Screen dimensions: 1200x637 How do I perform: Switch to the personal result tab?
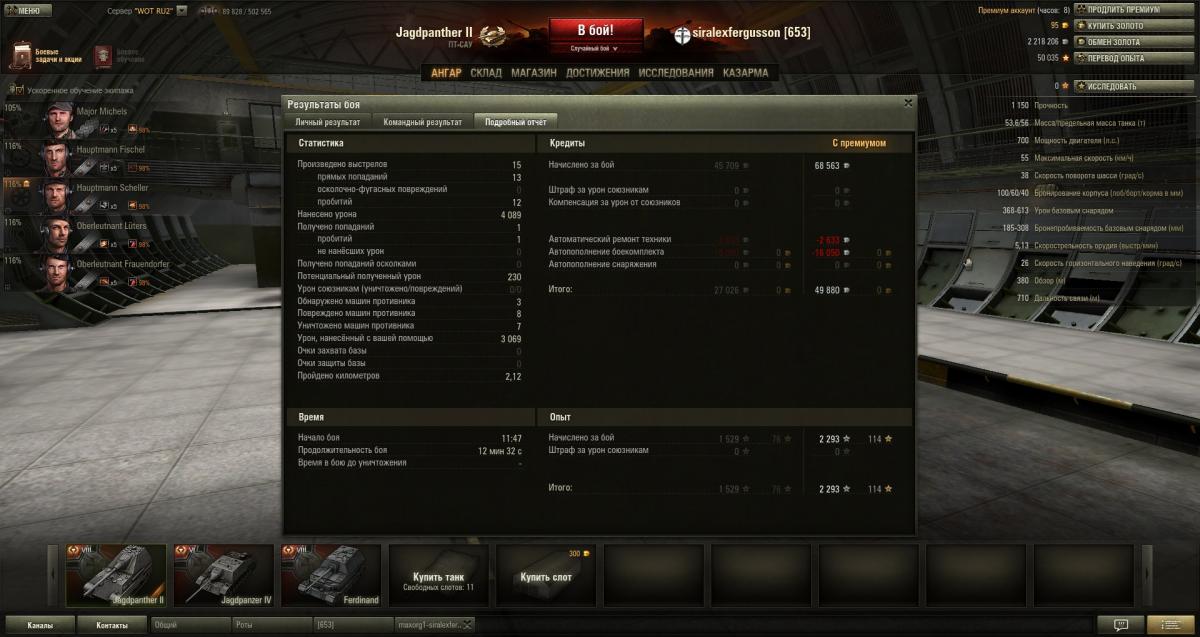pos(328,122)
